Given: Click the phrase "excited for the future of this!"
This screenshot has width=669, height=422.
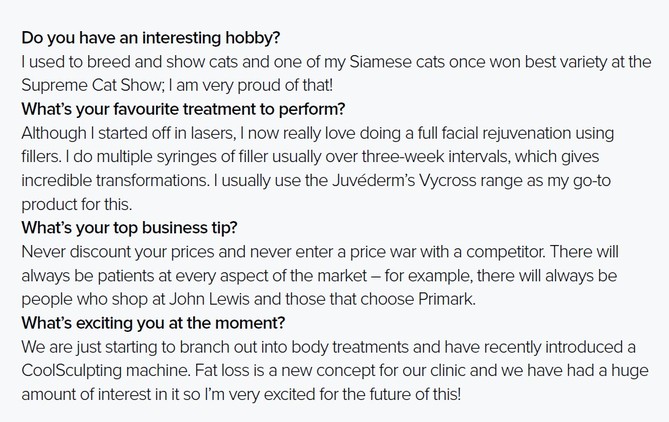Looking at the screenshot, I should tap(362, 394).
